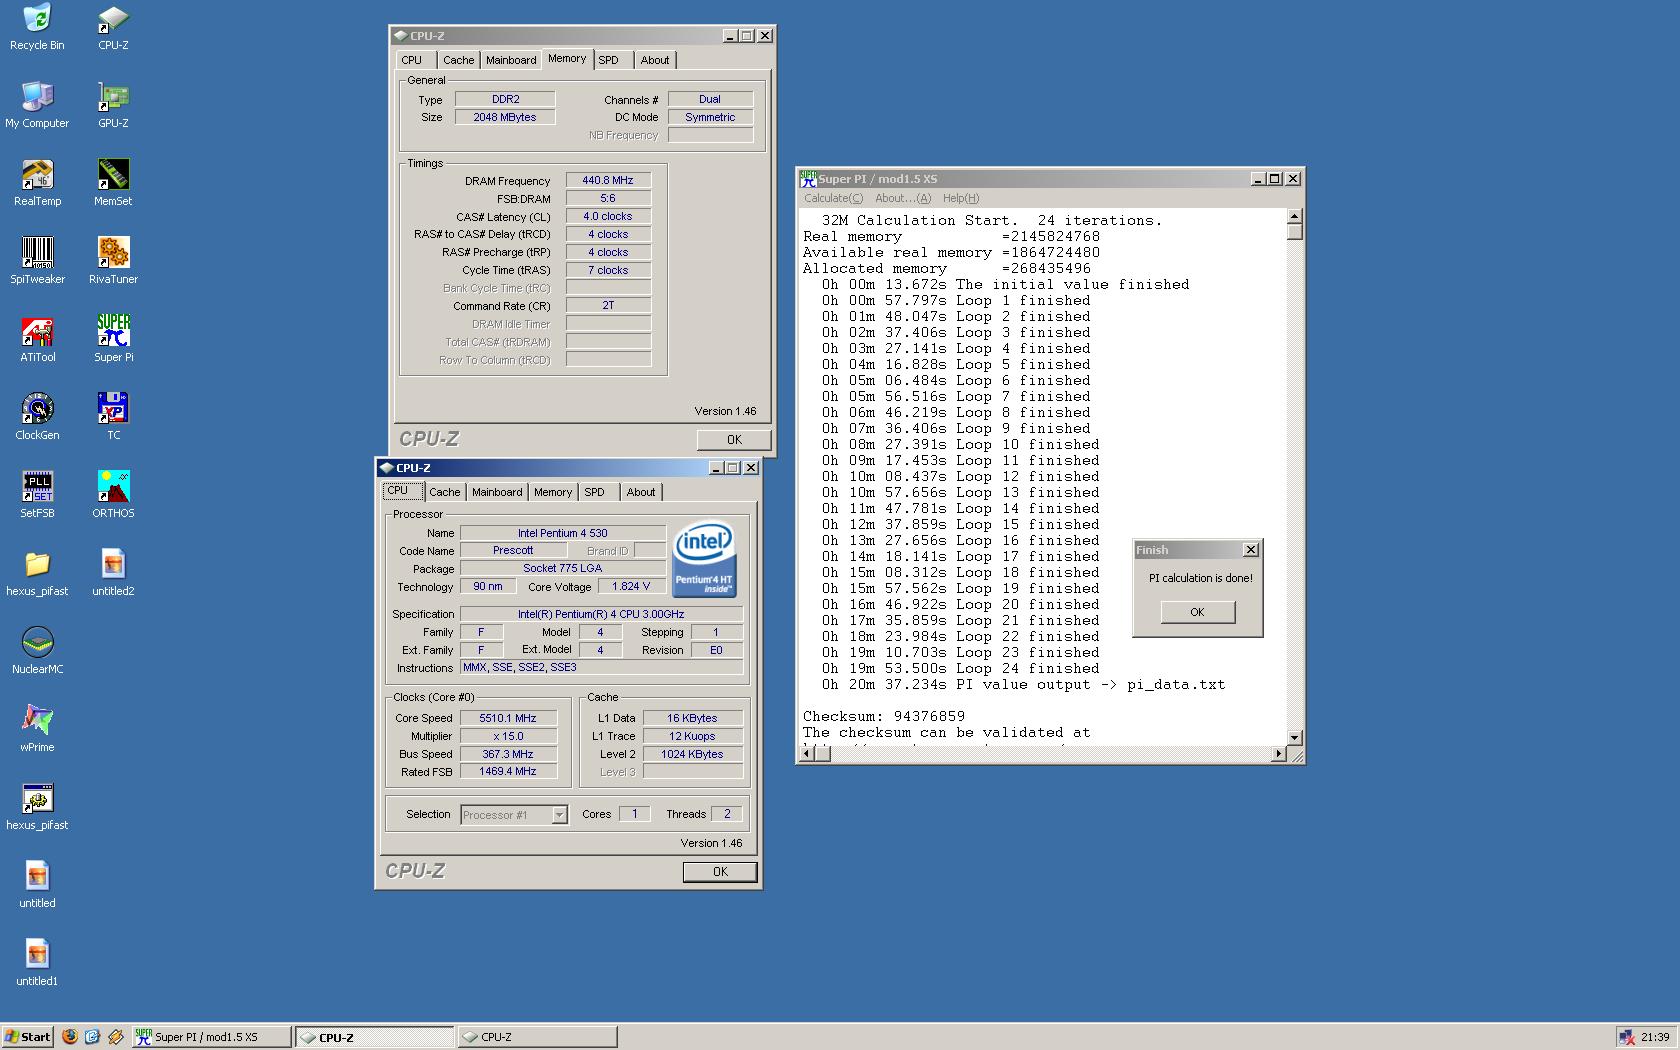Open About tab in lower CPU-Z window
Screen dimensions: 1680x1050
point(641,492)
